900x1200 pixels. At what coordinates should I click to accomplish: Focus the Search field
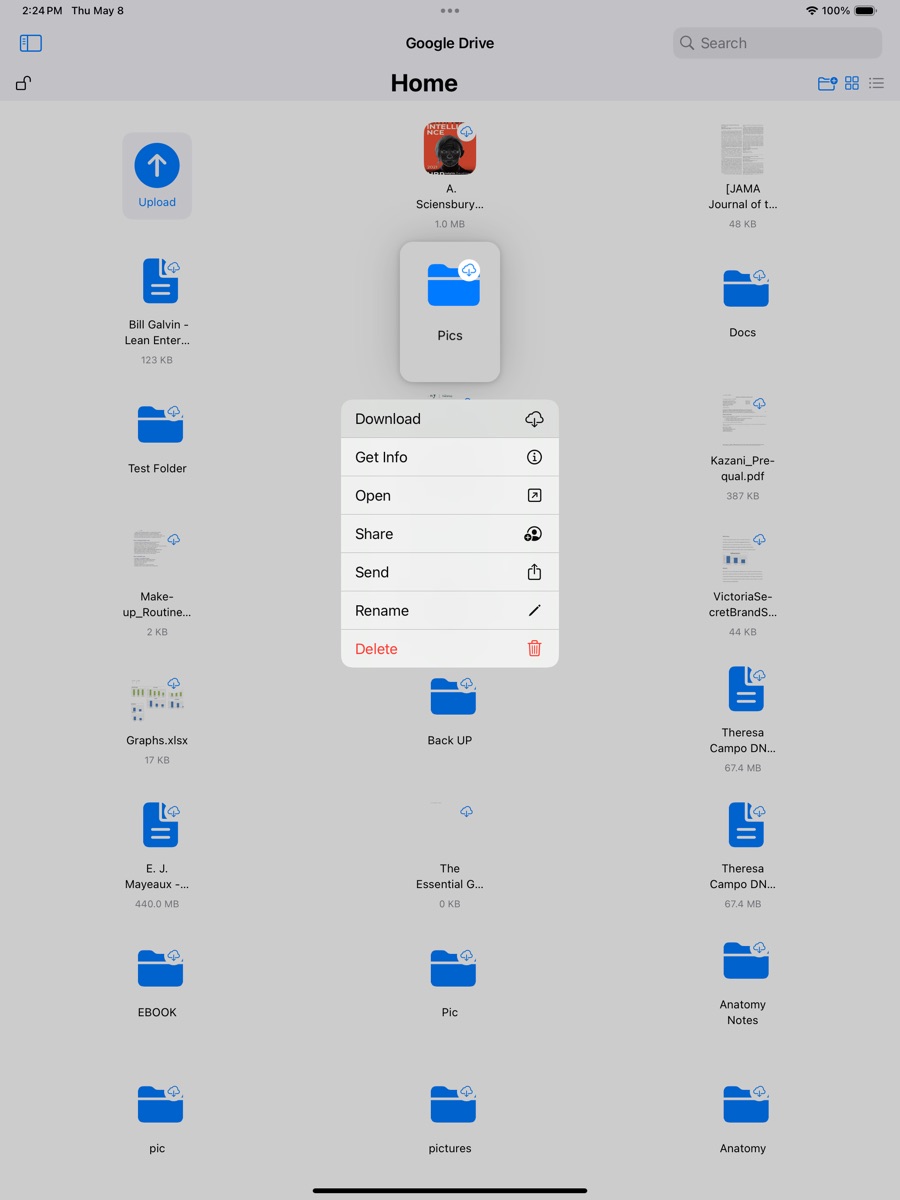[x=777, y=43]
